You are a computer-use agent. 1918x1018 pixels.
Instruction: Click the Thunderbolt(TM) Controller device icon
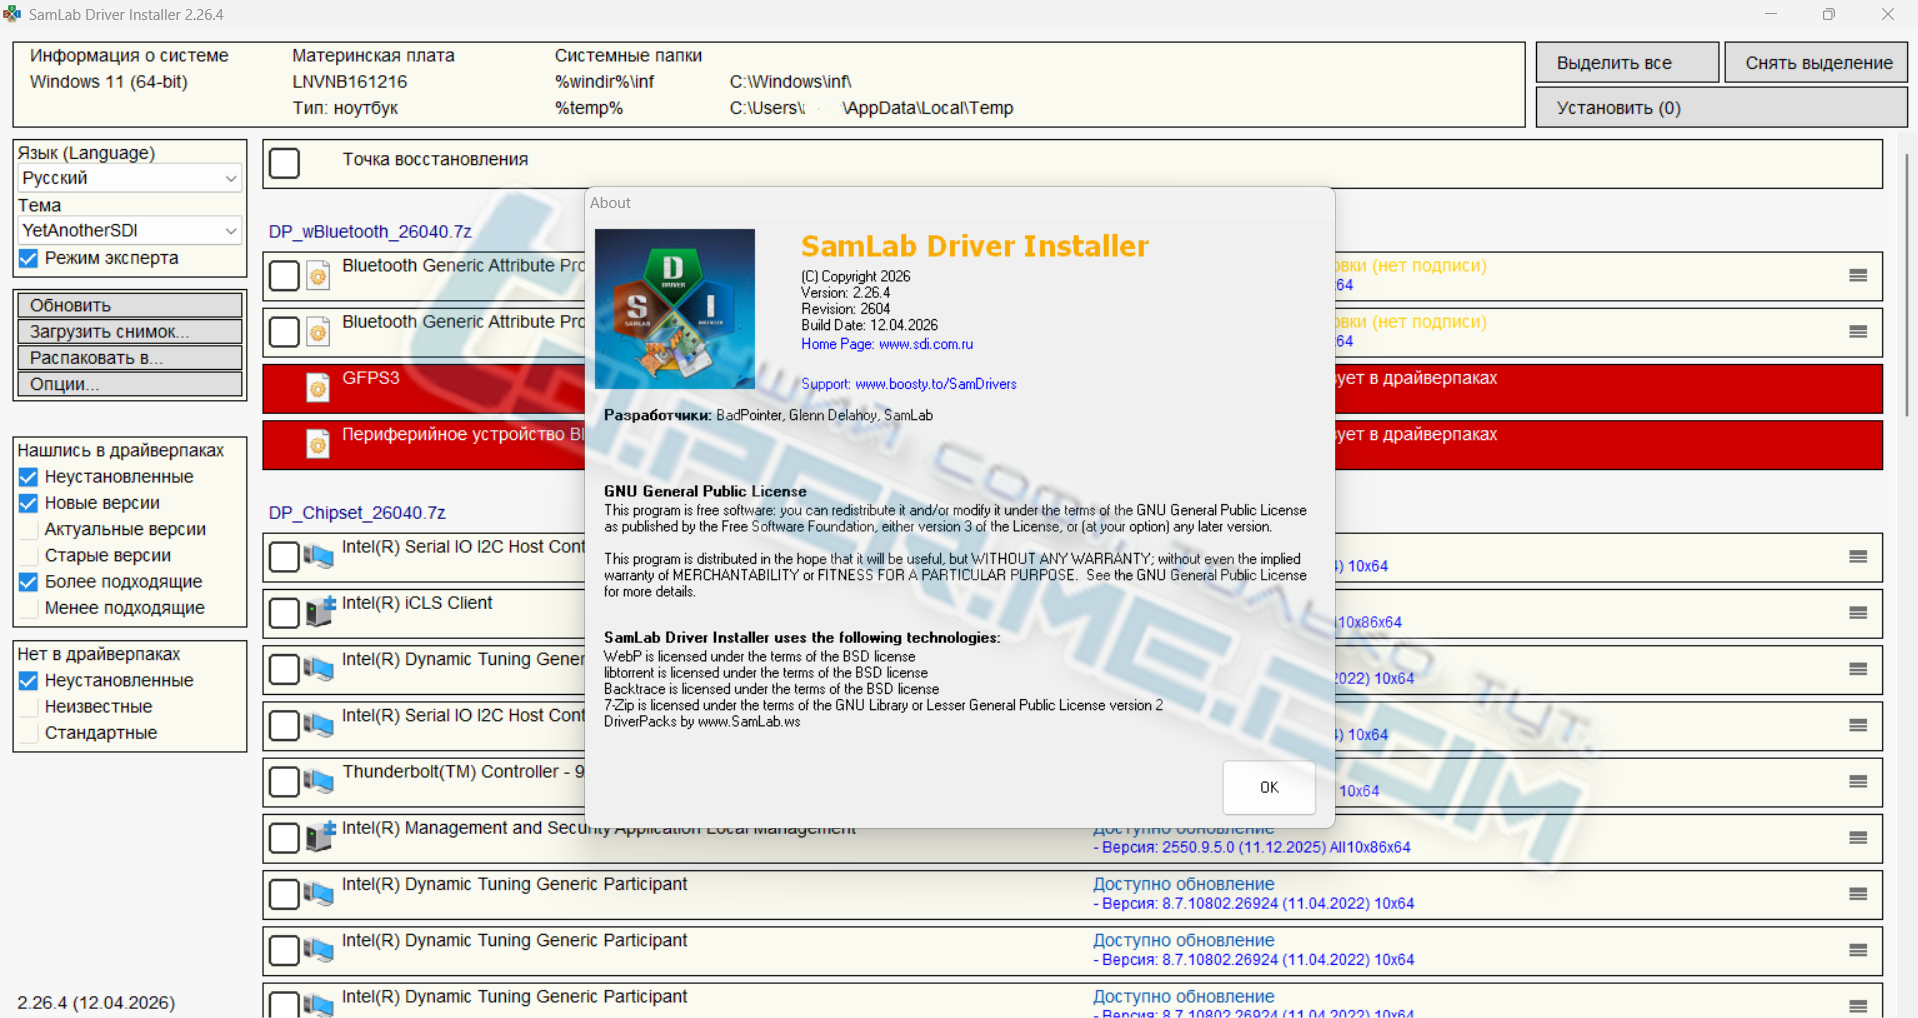319,781
